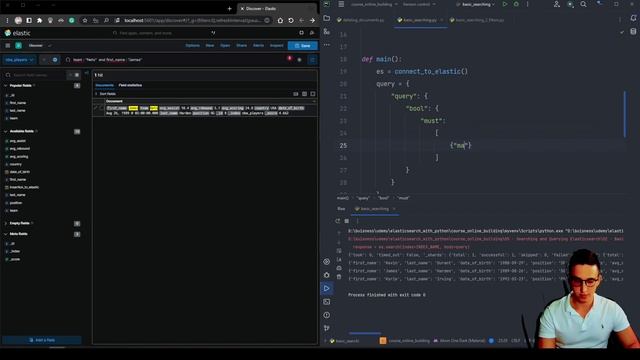Select avg_assist field in sidebar
This screenshot has width=640, height=360.
[x=18, y=141]
